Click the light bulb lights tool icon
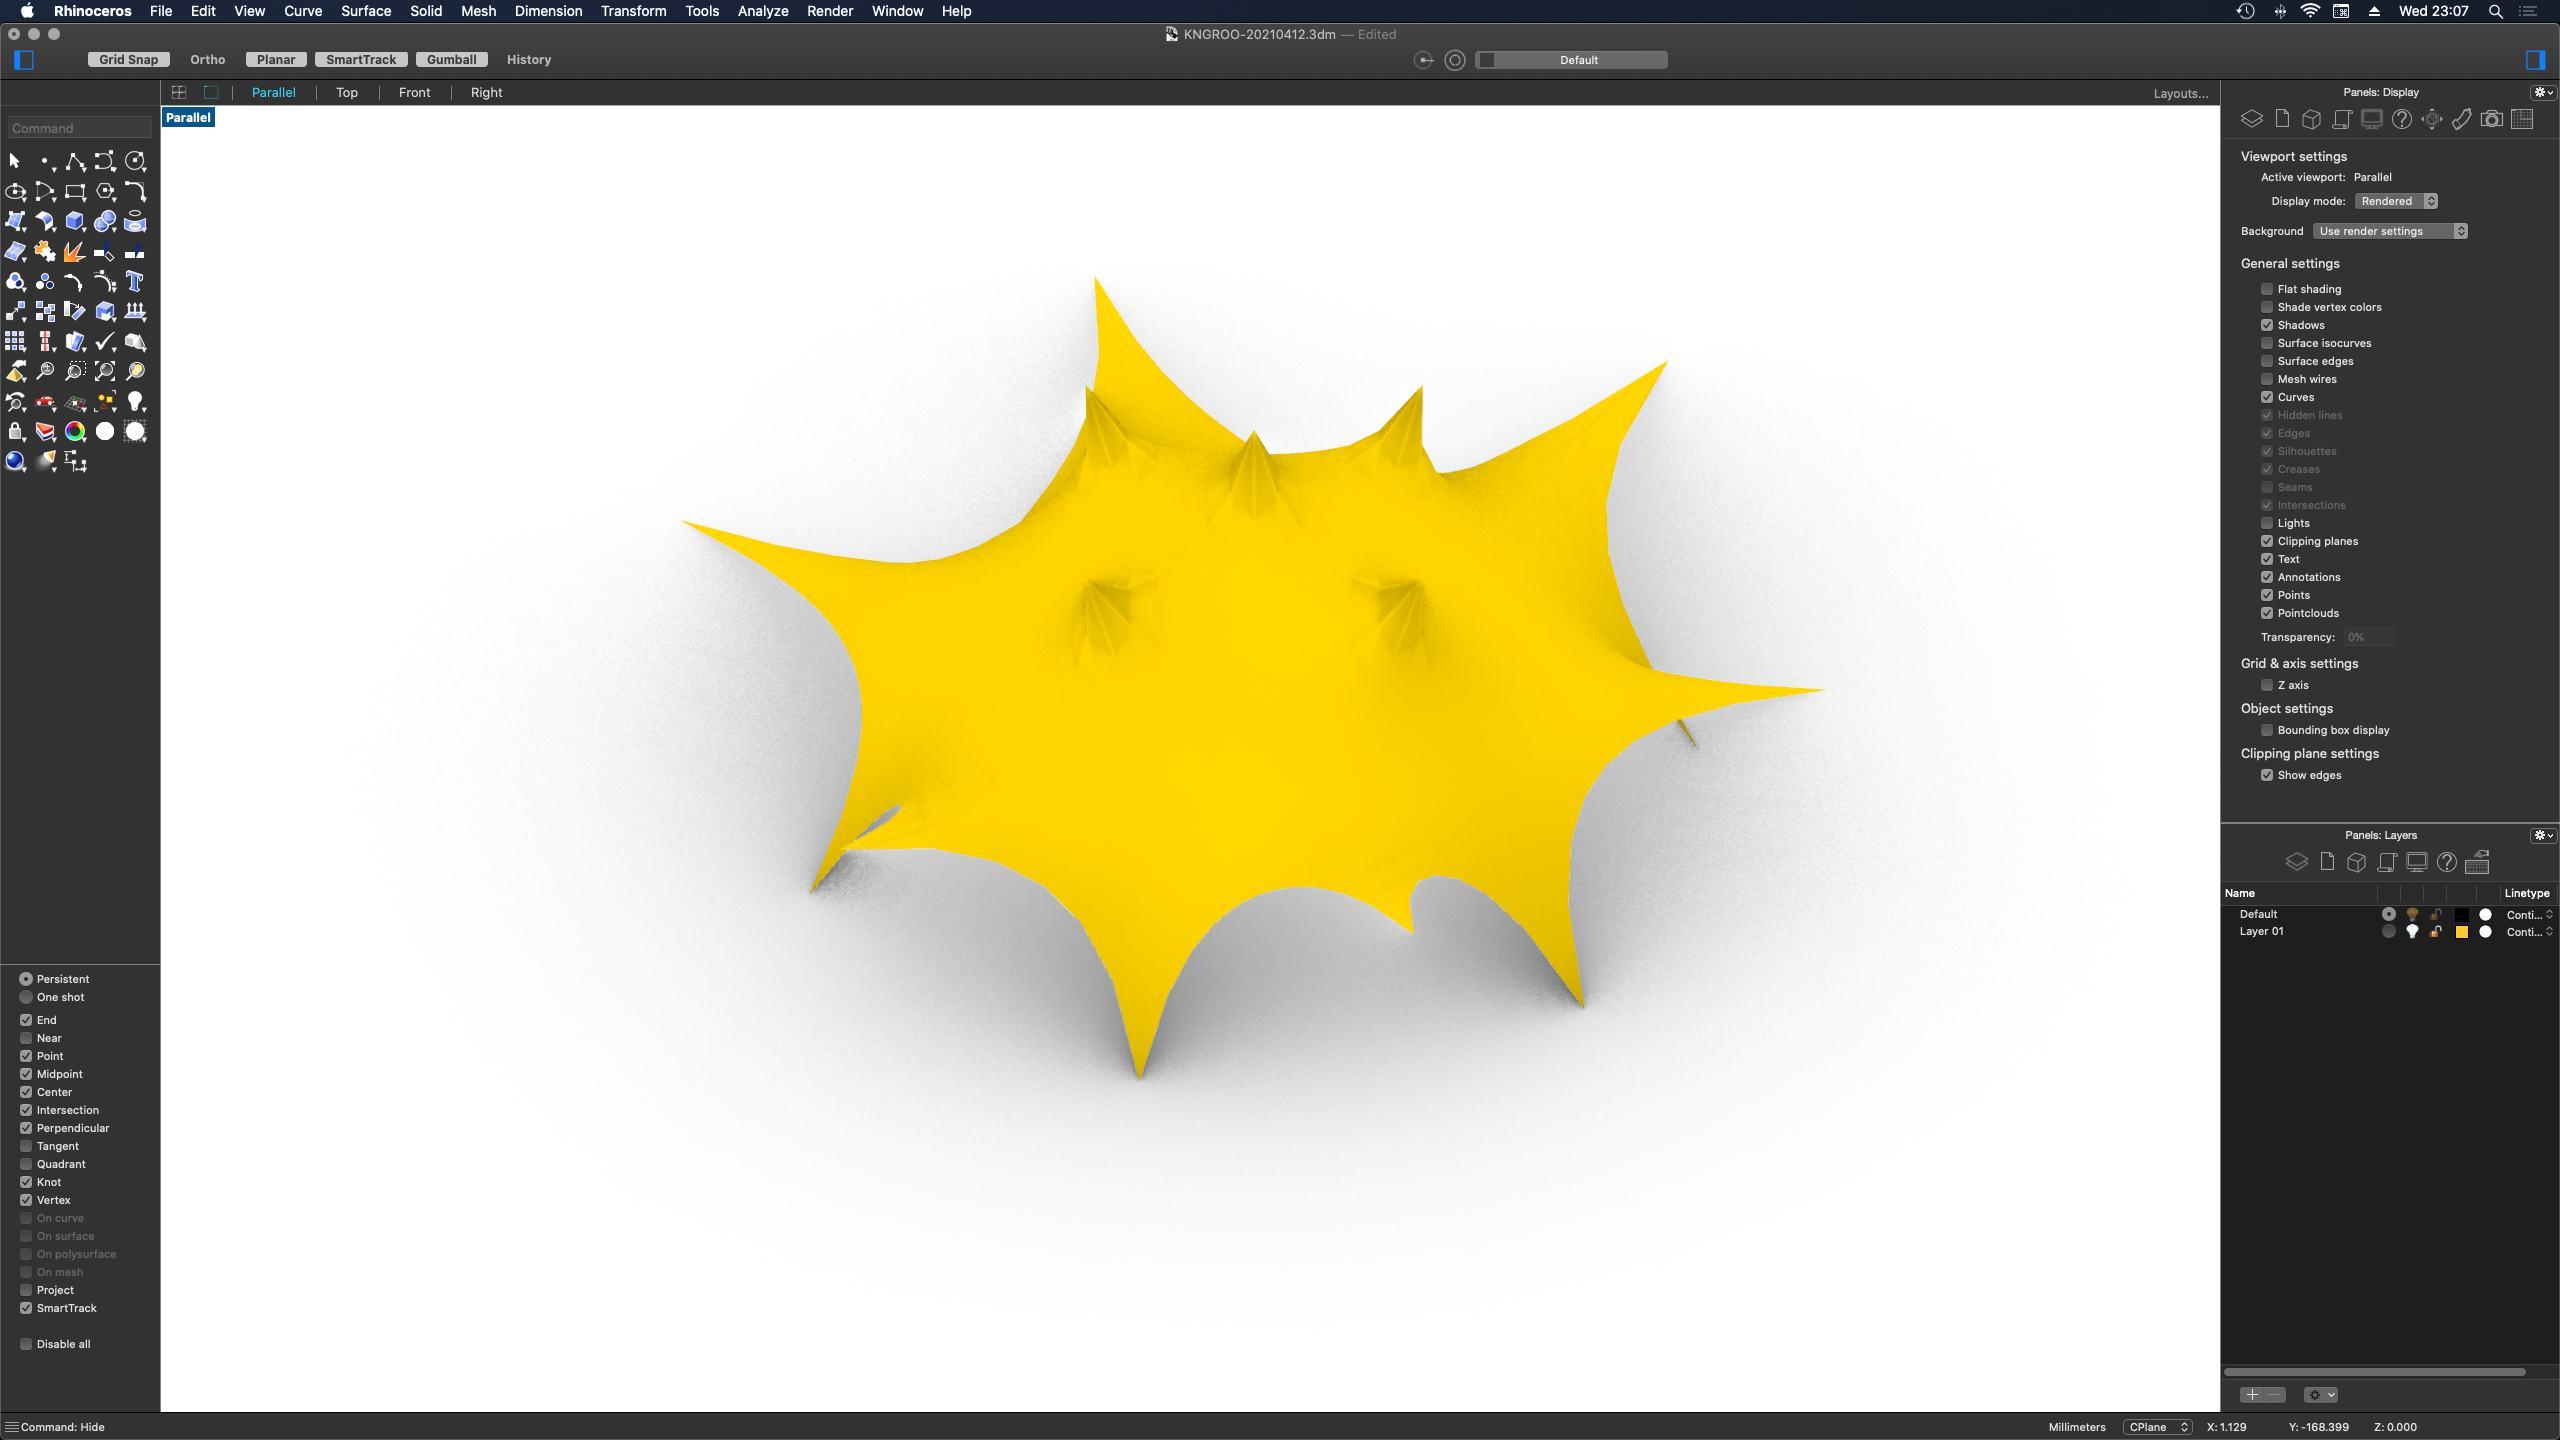 [x=134, y=402]
